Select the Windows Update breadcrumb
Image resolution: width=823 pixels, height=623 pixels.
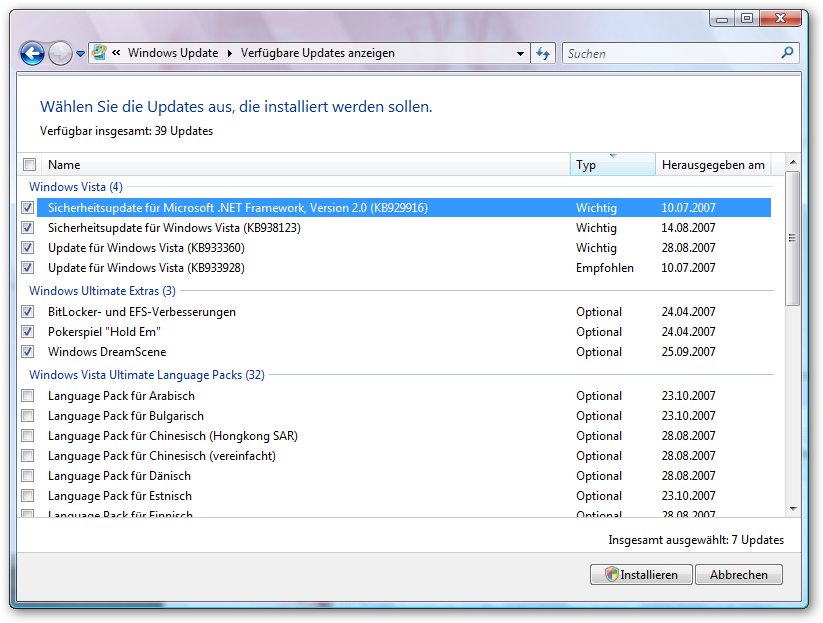click(173, 53)
